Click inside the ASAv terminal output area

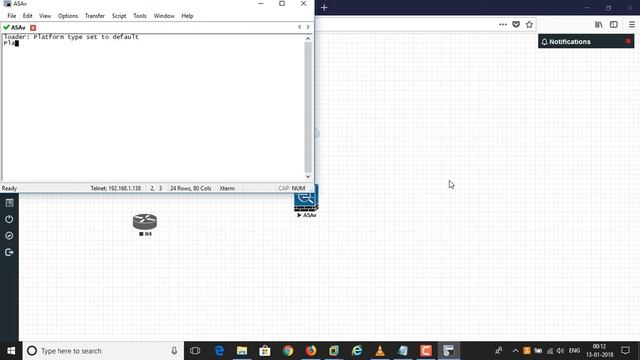153,107
